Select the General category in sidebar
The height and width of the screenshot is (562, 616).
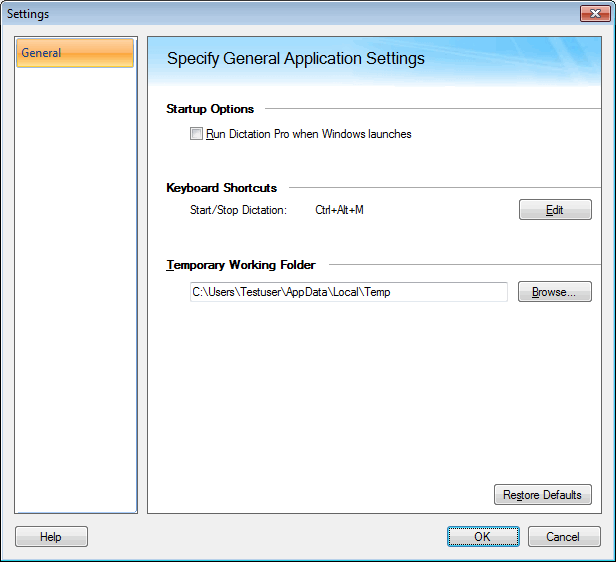click(75, 53)
